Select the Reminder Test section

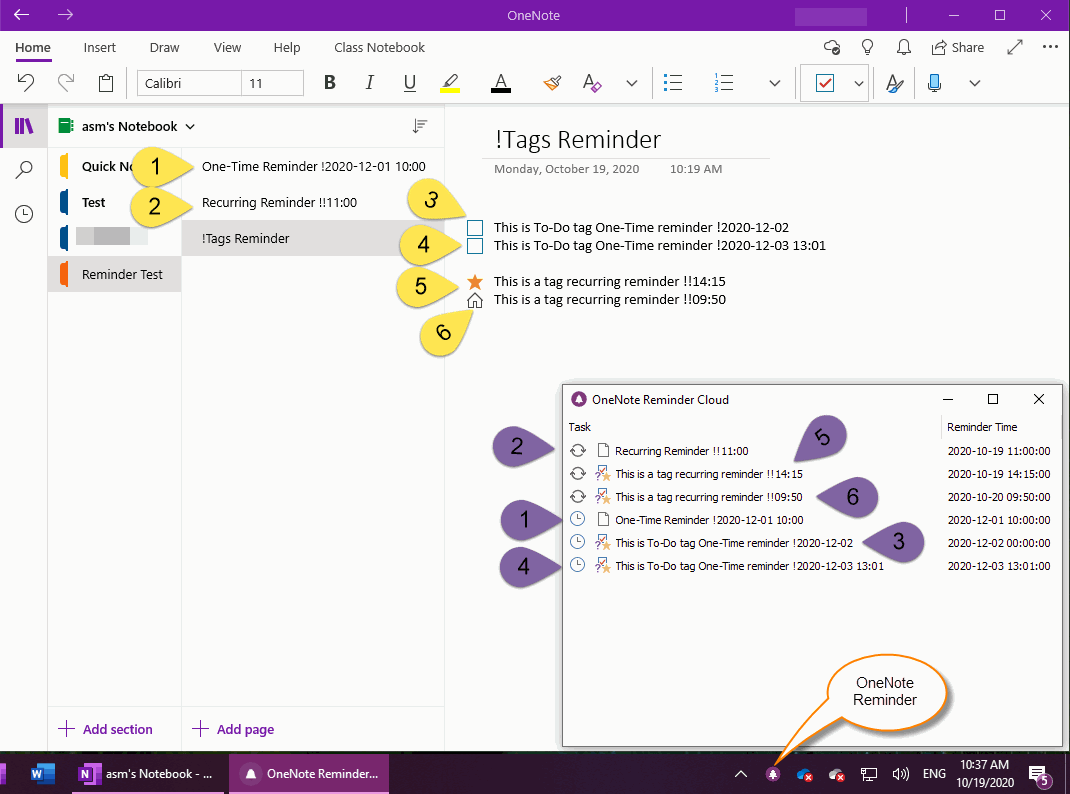coord(115,274)
